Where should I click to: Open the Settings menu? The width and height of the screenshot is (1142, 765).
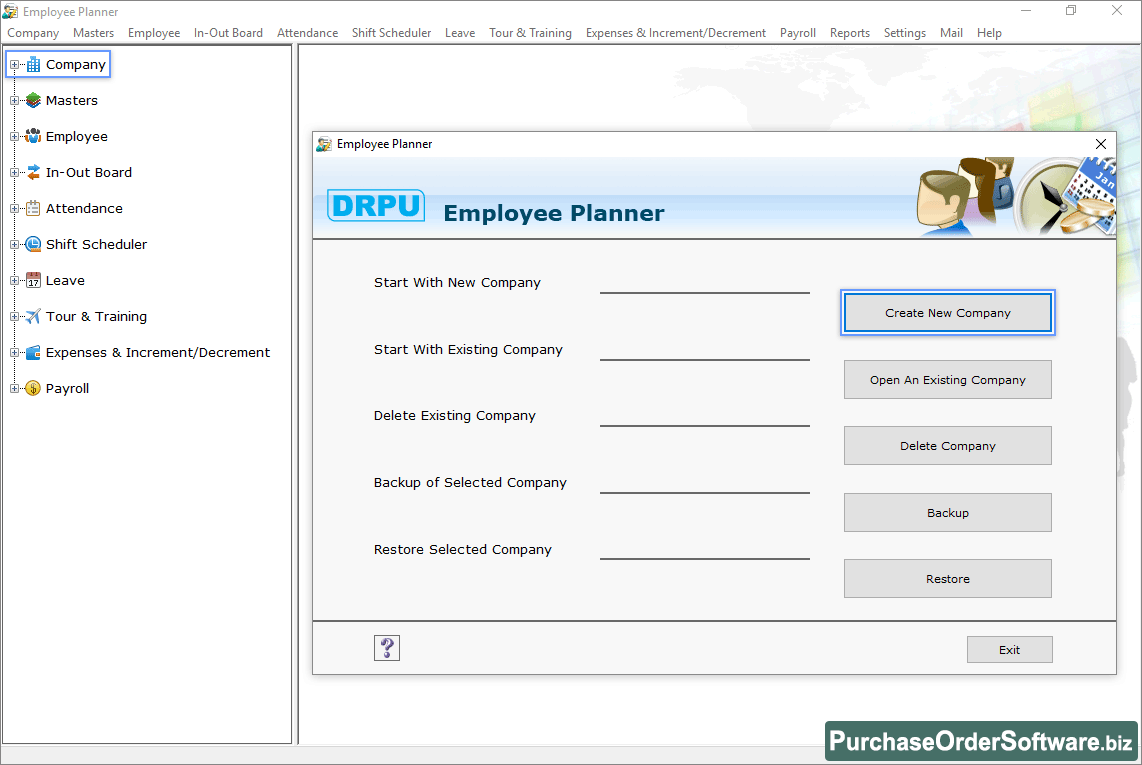click(x=905, y=33)
